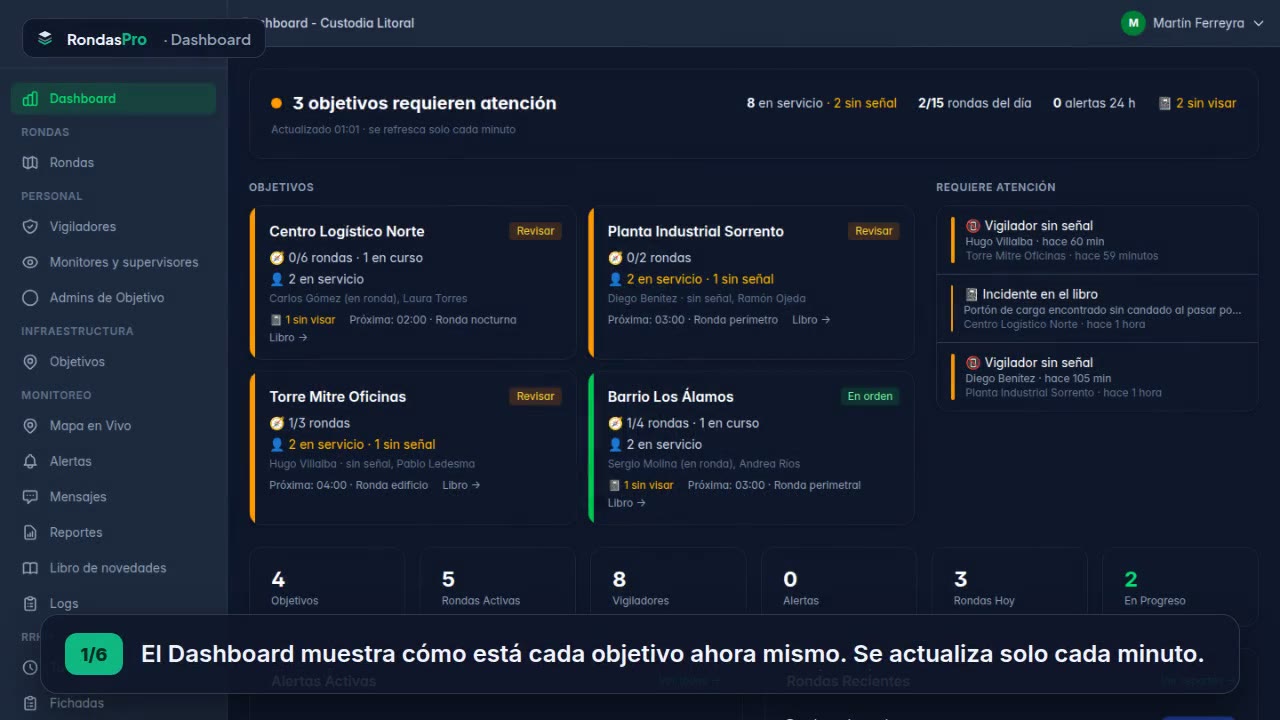The height and width of the screenshot is (720, 1280).
Task: Click the '3 objetivos requieren atención' heading
Action: (x=424, y=103)
